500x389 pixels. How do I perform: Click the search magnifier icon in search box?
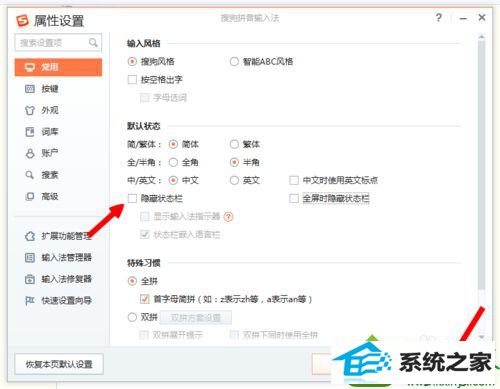(93, 43)
